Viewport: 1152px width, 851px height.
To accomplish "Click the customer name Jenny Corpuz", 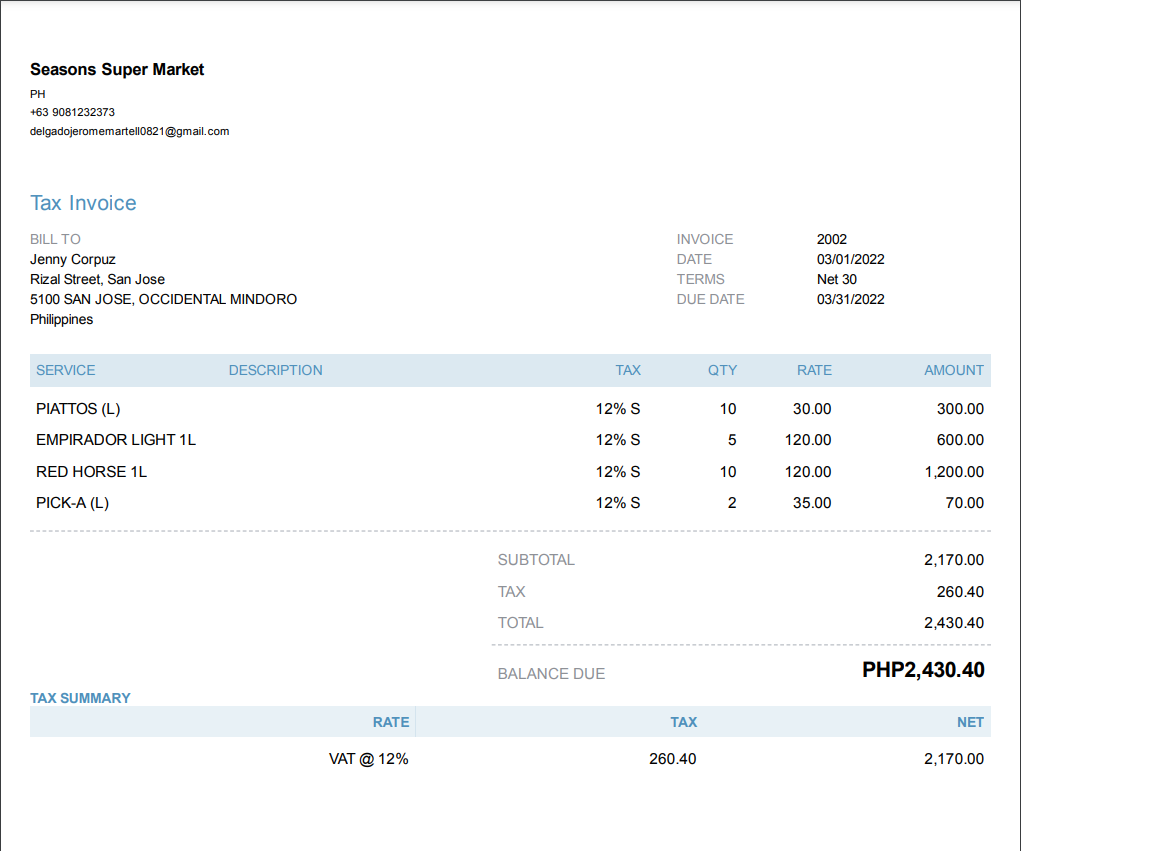I will click(73, 259).
